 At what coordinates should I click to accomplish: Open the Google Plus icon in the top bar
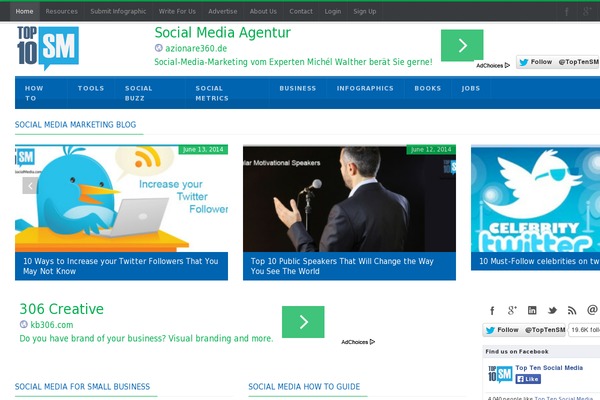[587, 11]
